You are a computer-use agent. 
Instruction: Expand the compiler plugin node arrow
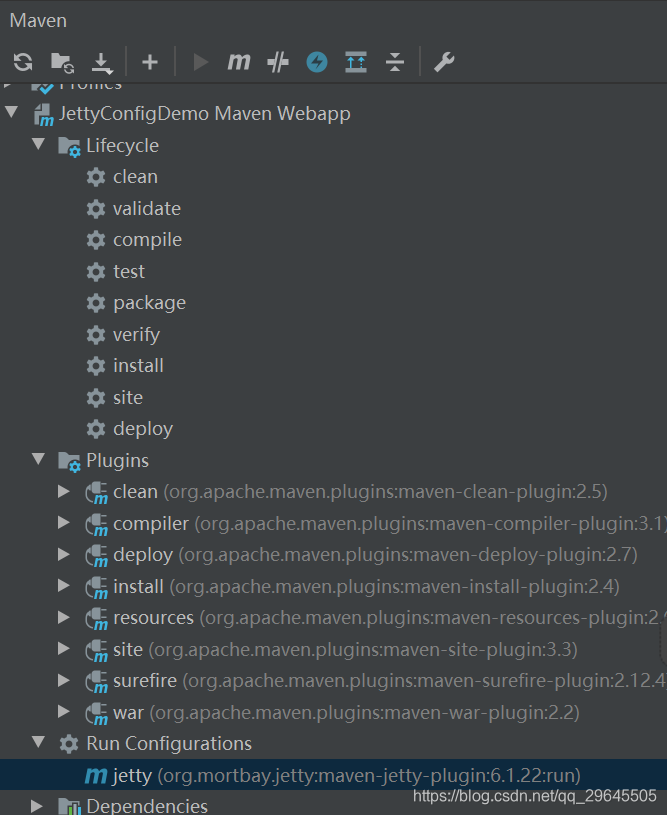coord(64,523)
